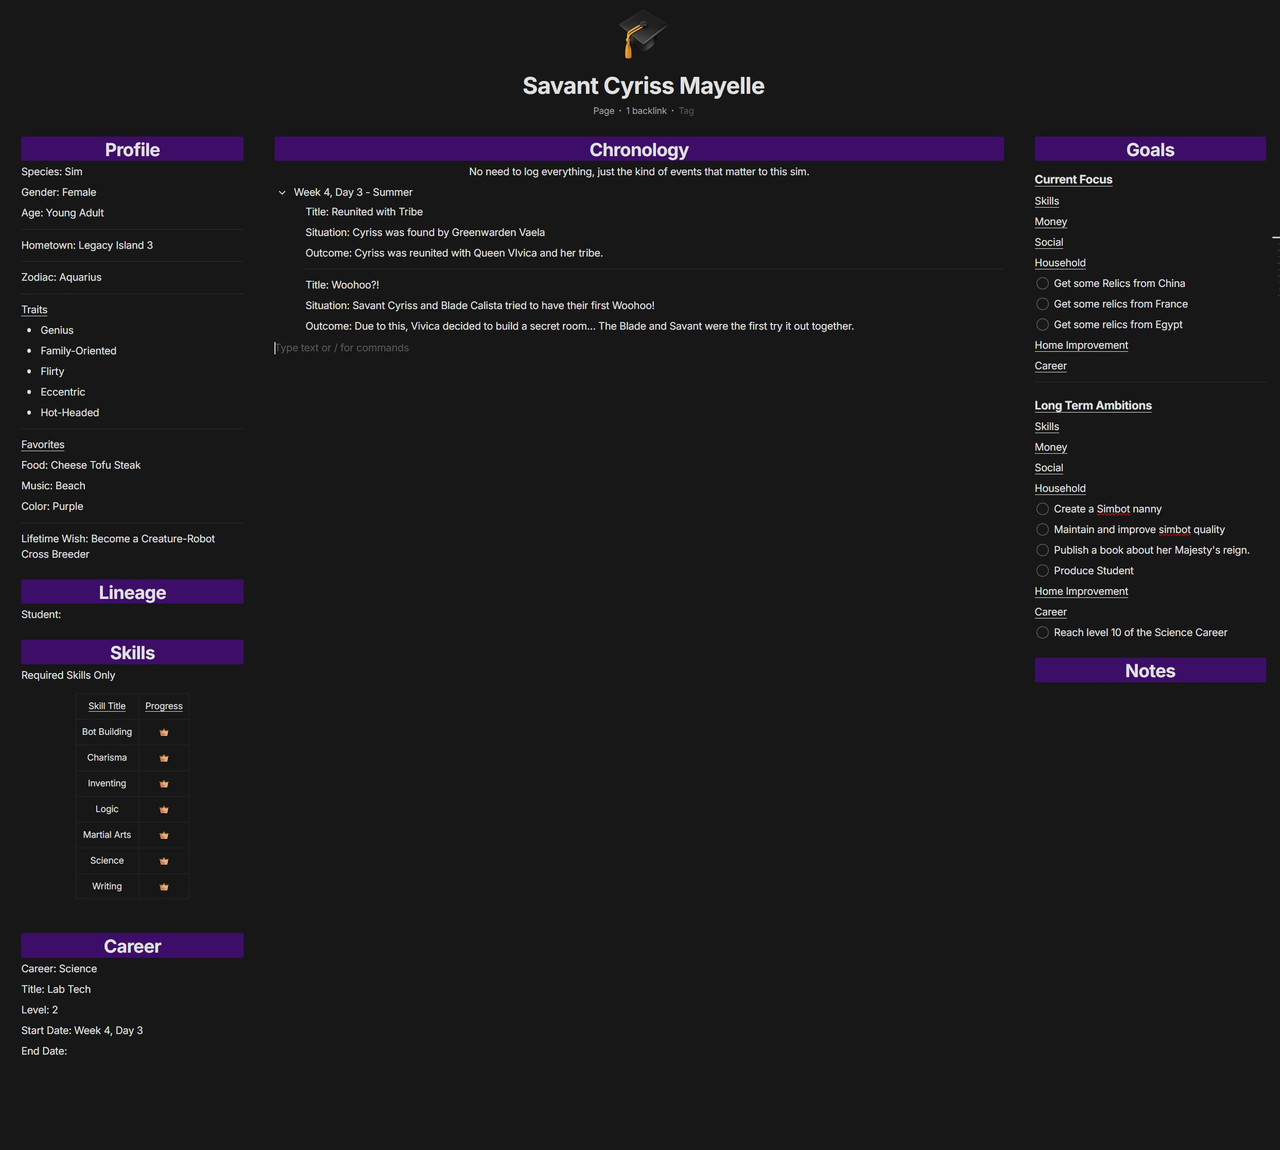
Task: Click Home Improvement under Long Term Ambitions
Action: (x=1081, y=591)
